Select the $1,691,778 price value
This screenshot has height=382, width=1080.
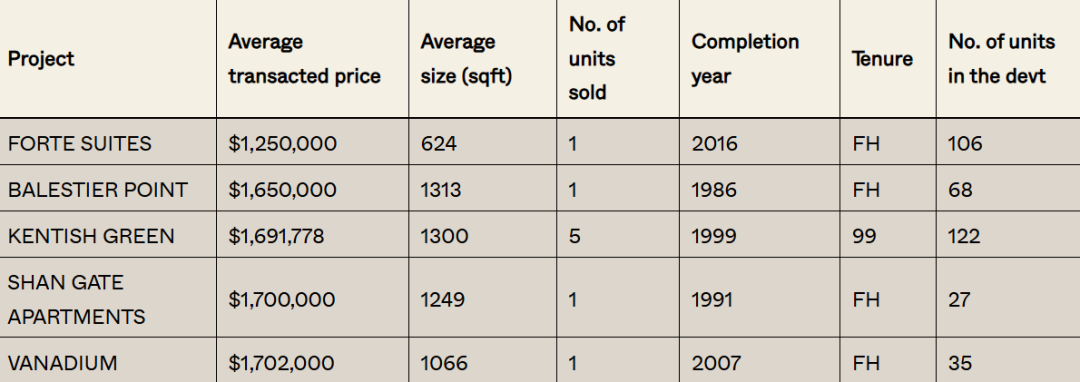tap(276, 236)
